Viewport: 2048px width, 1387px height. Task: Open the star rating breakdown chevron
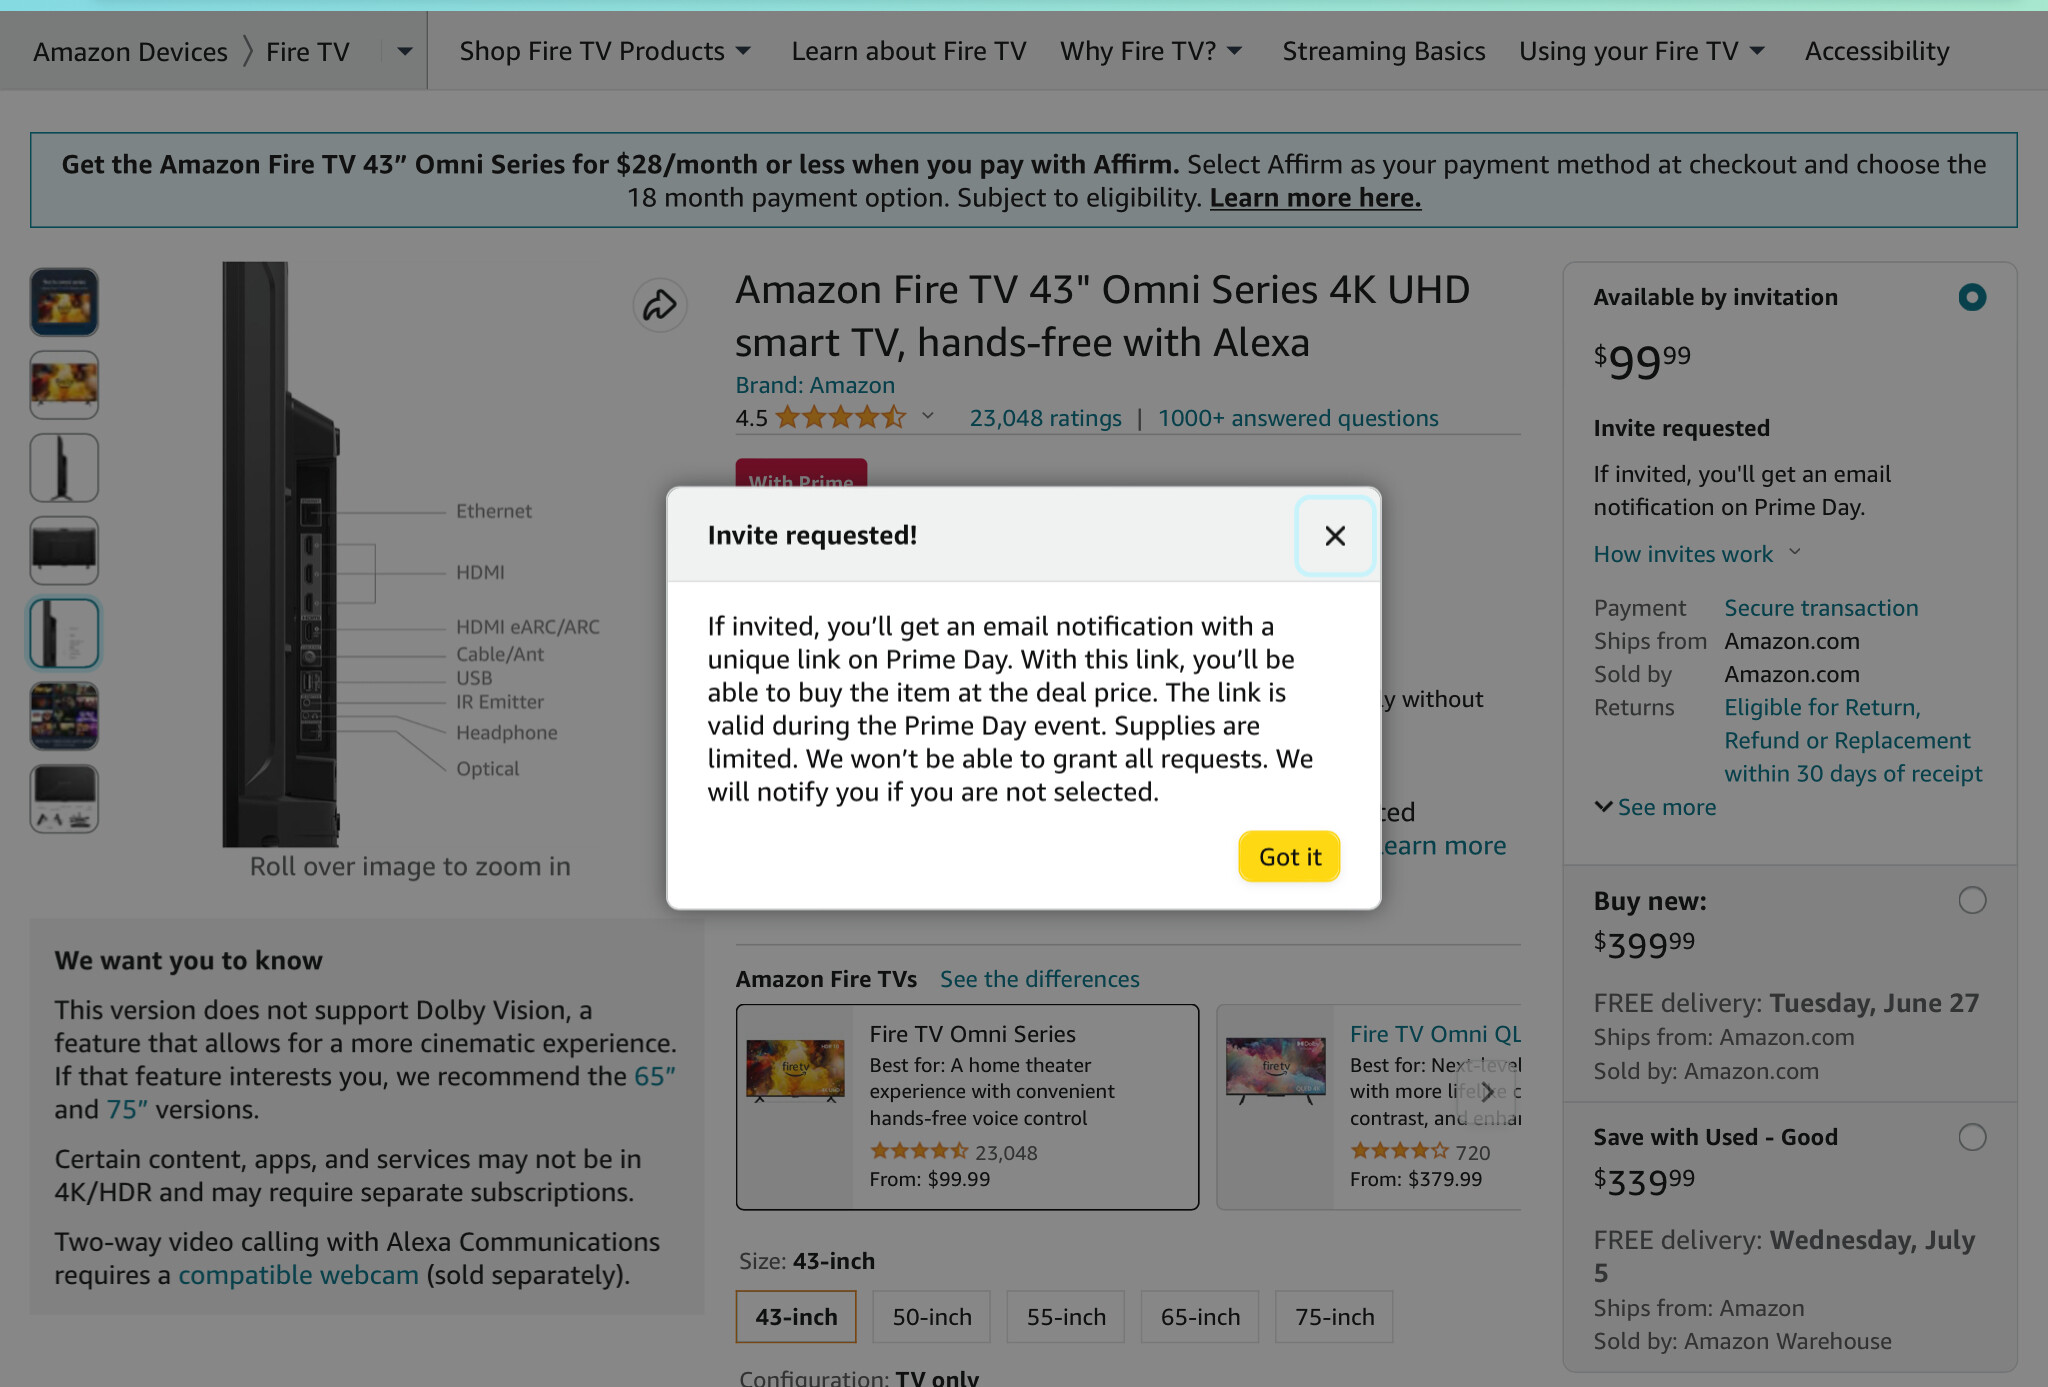tap(928, 416)
